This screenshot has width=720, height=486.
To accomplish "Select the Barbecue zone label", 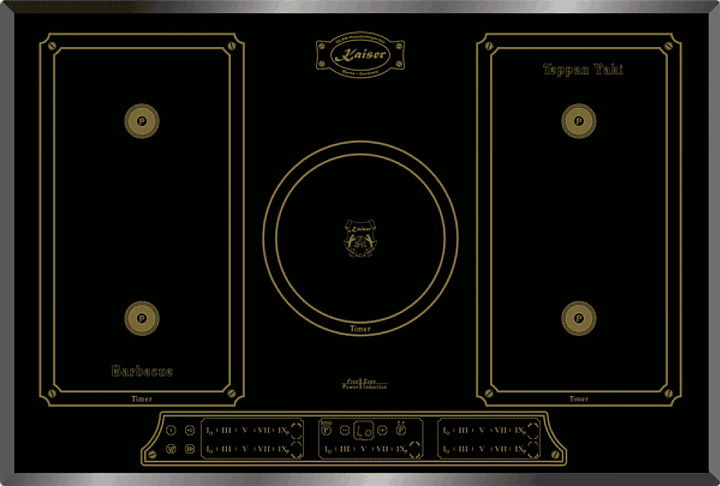I will click(141, 371).
